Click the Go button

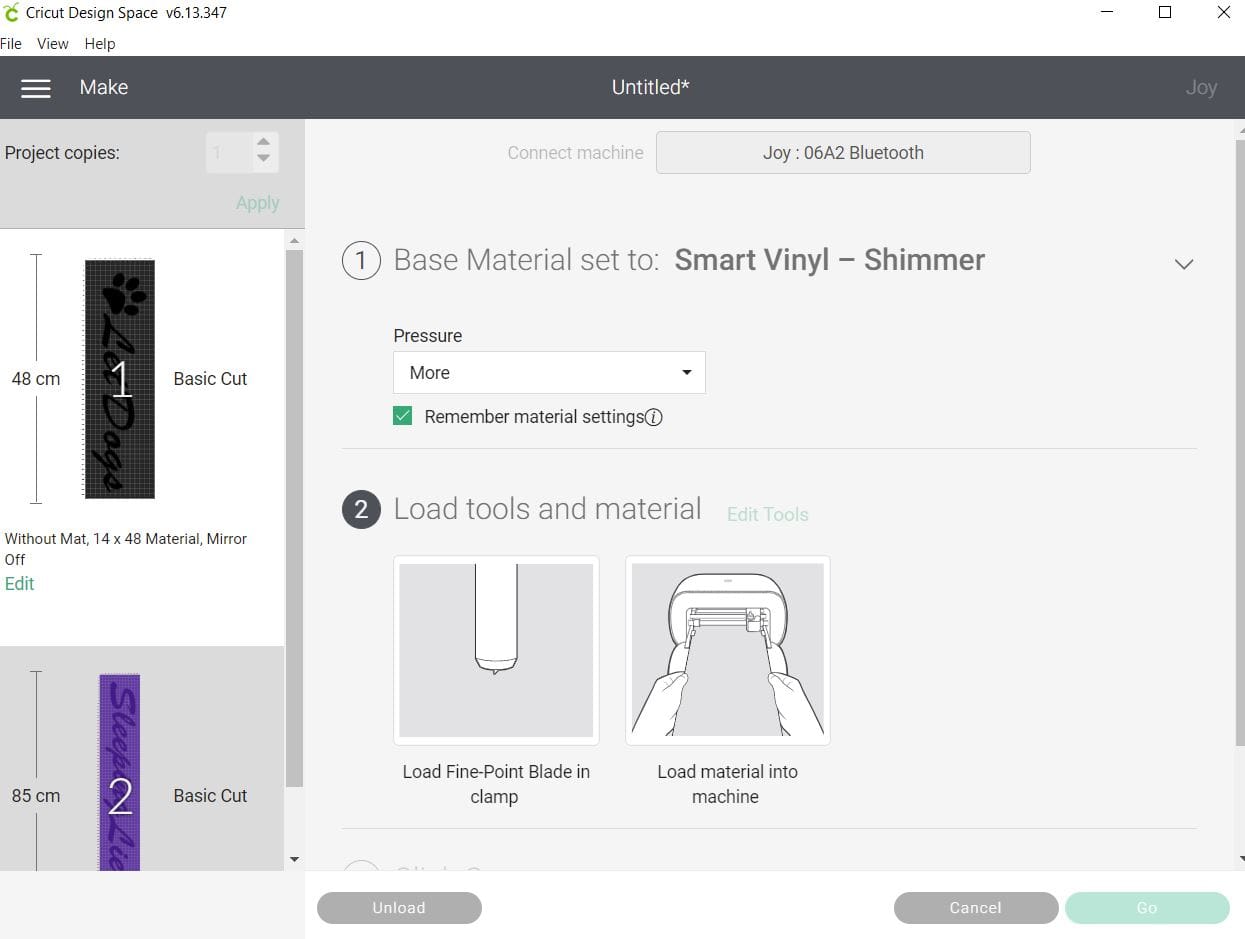coord(1147,908)
